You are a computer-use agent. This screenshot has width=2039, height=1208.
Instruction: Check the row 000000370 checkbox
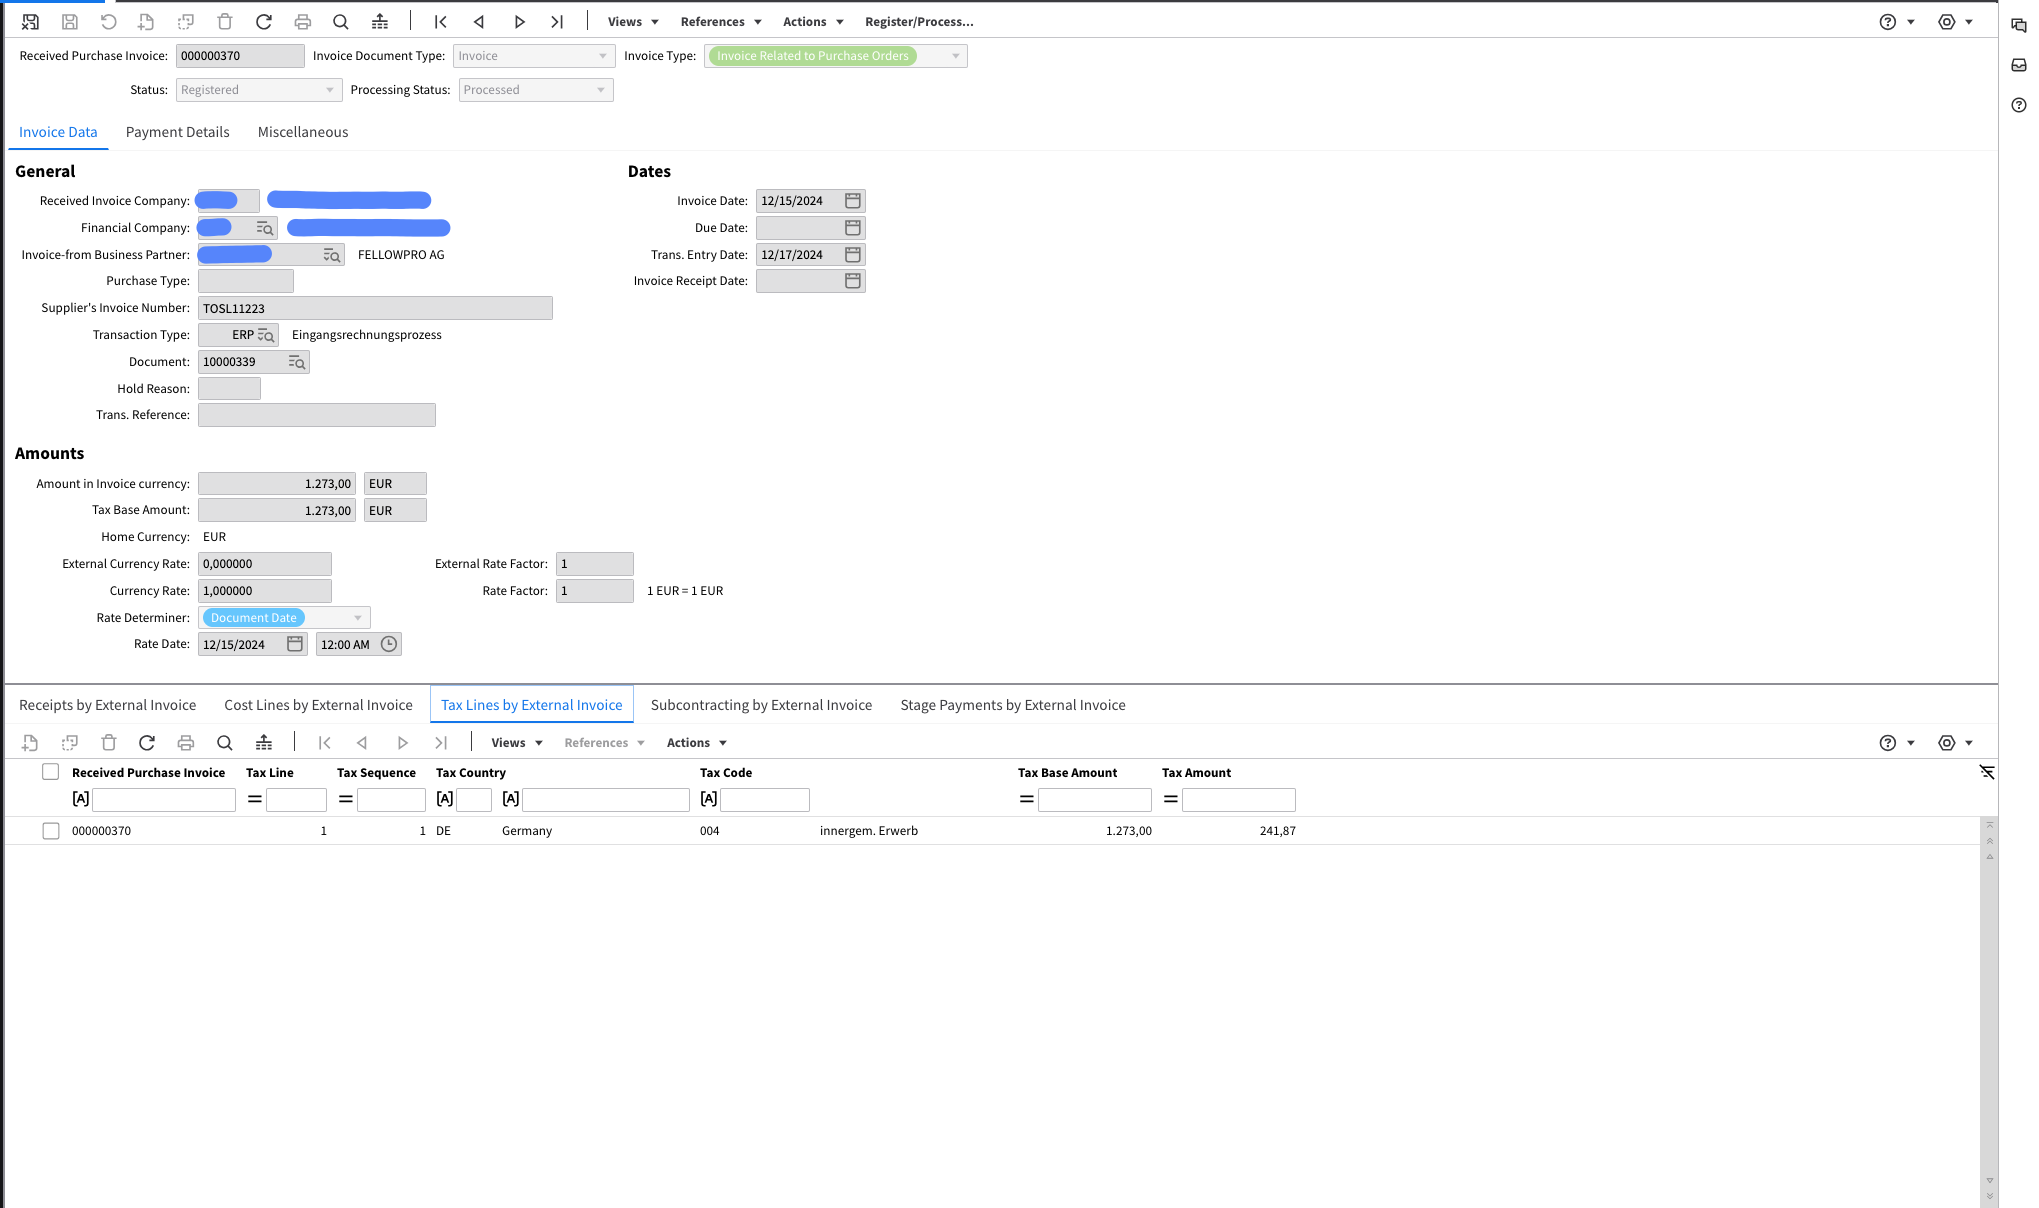point(51,831)
